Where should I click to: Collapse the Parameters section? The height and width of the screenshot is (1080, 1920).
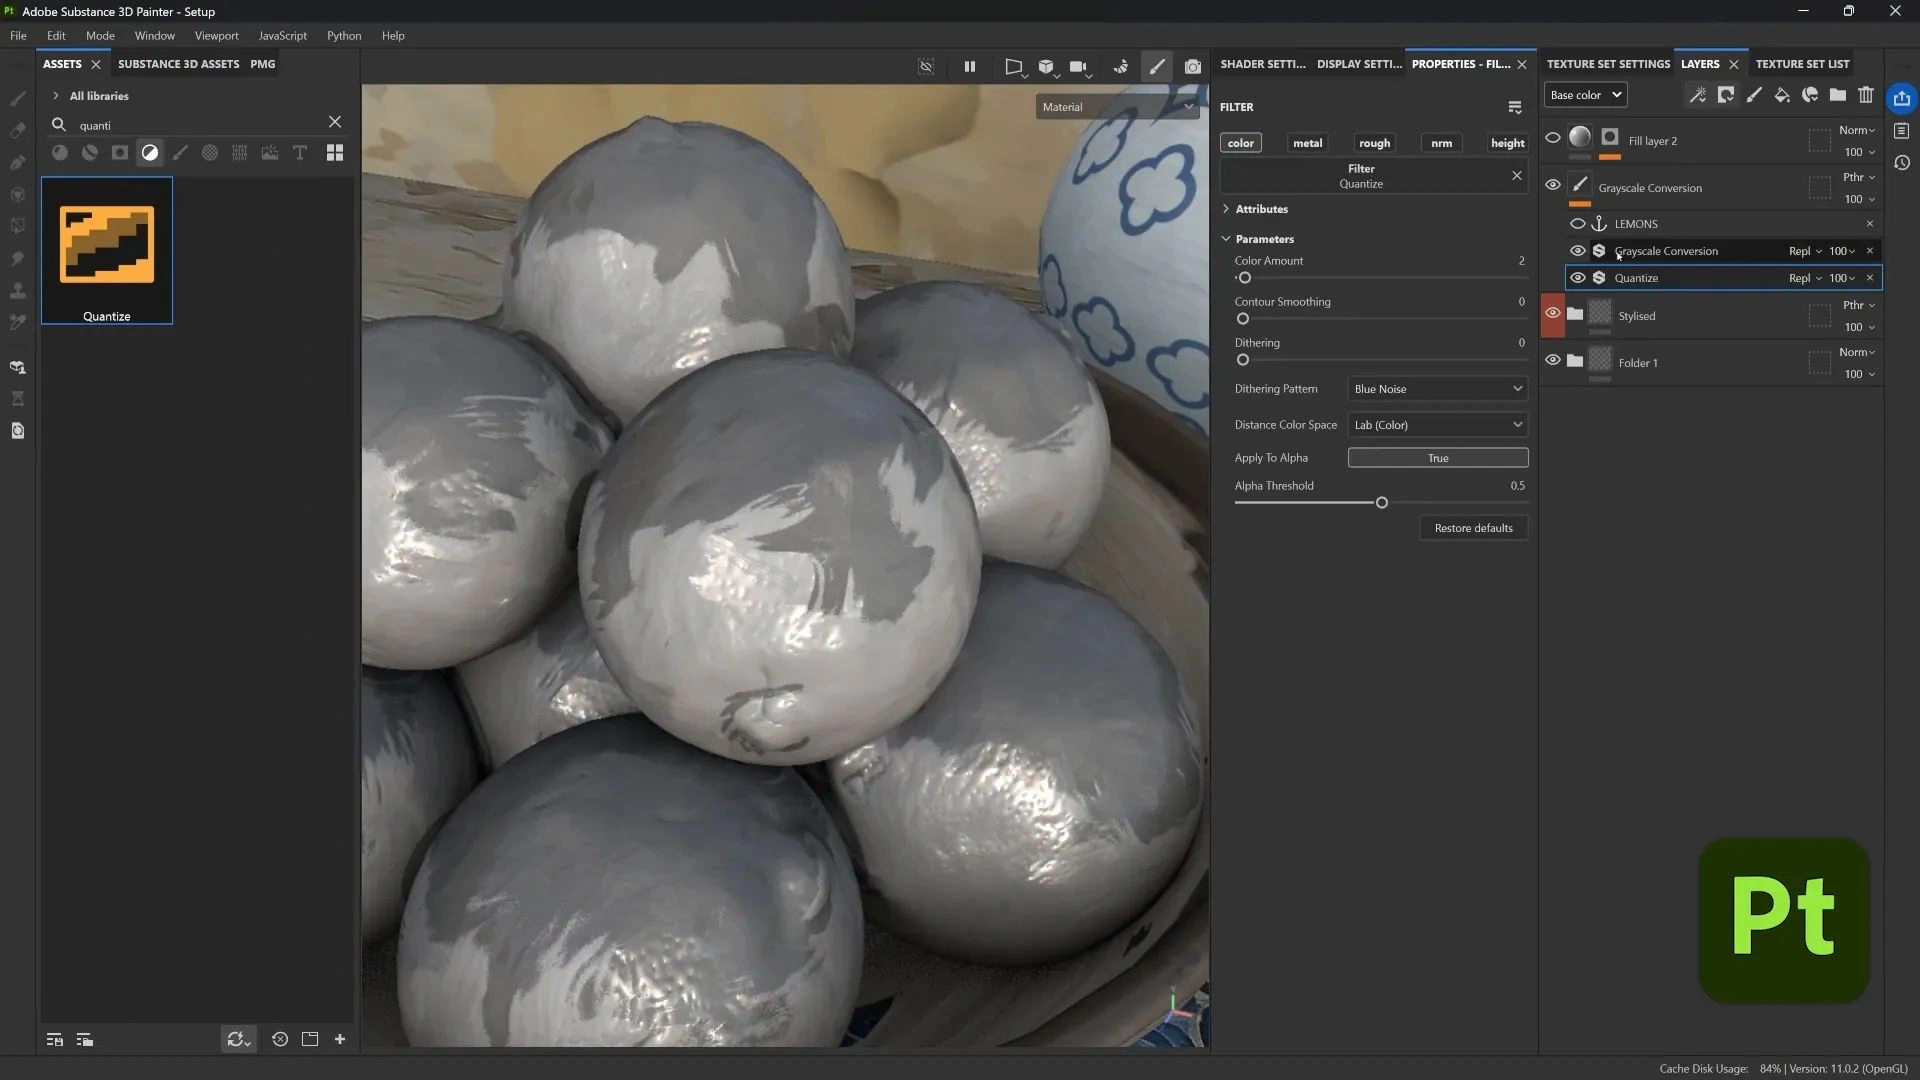tap(1226, 239)
